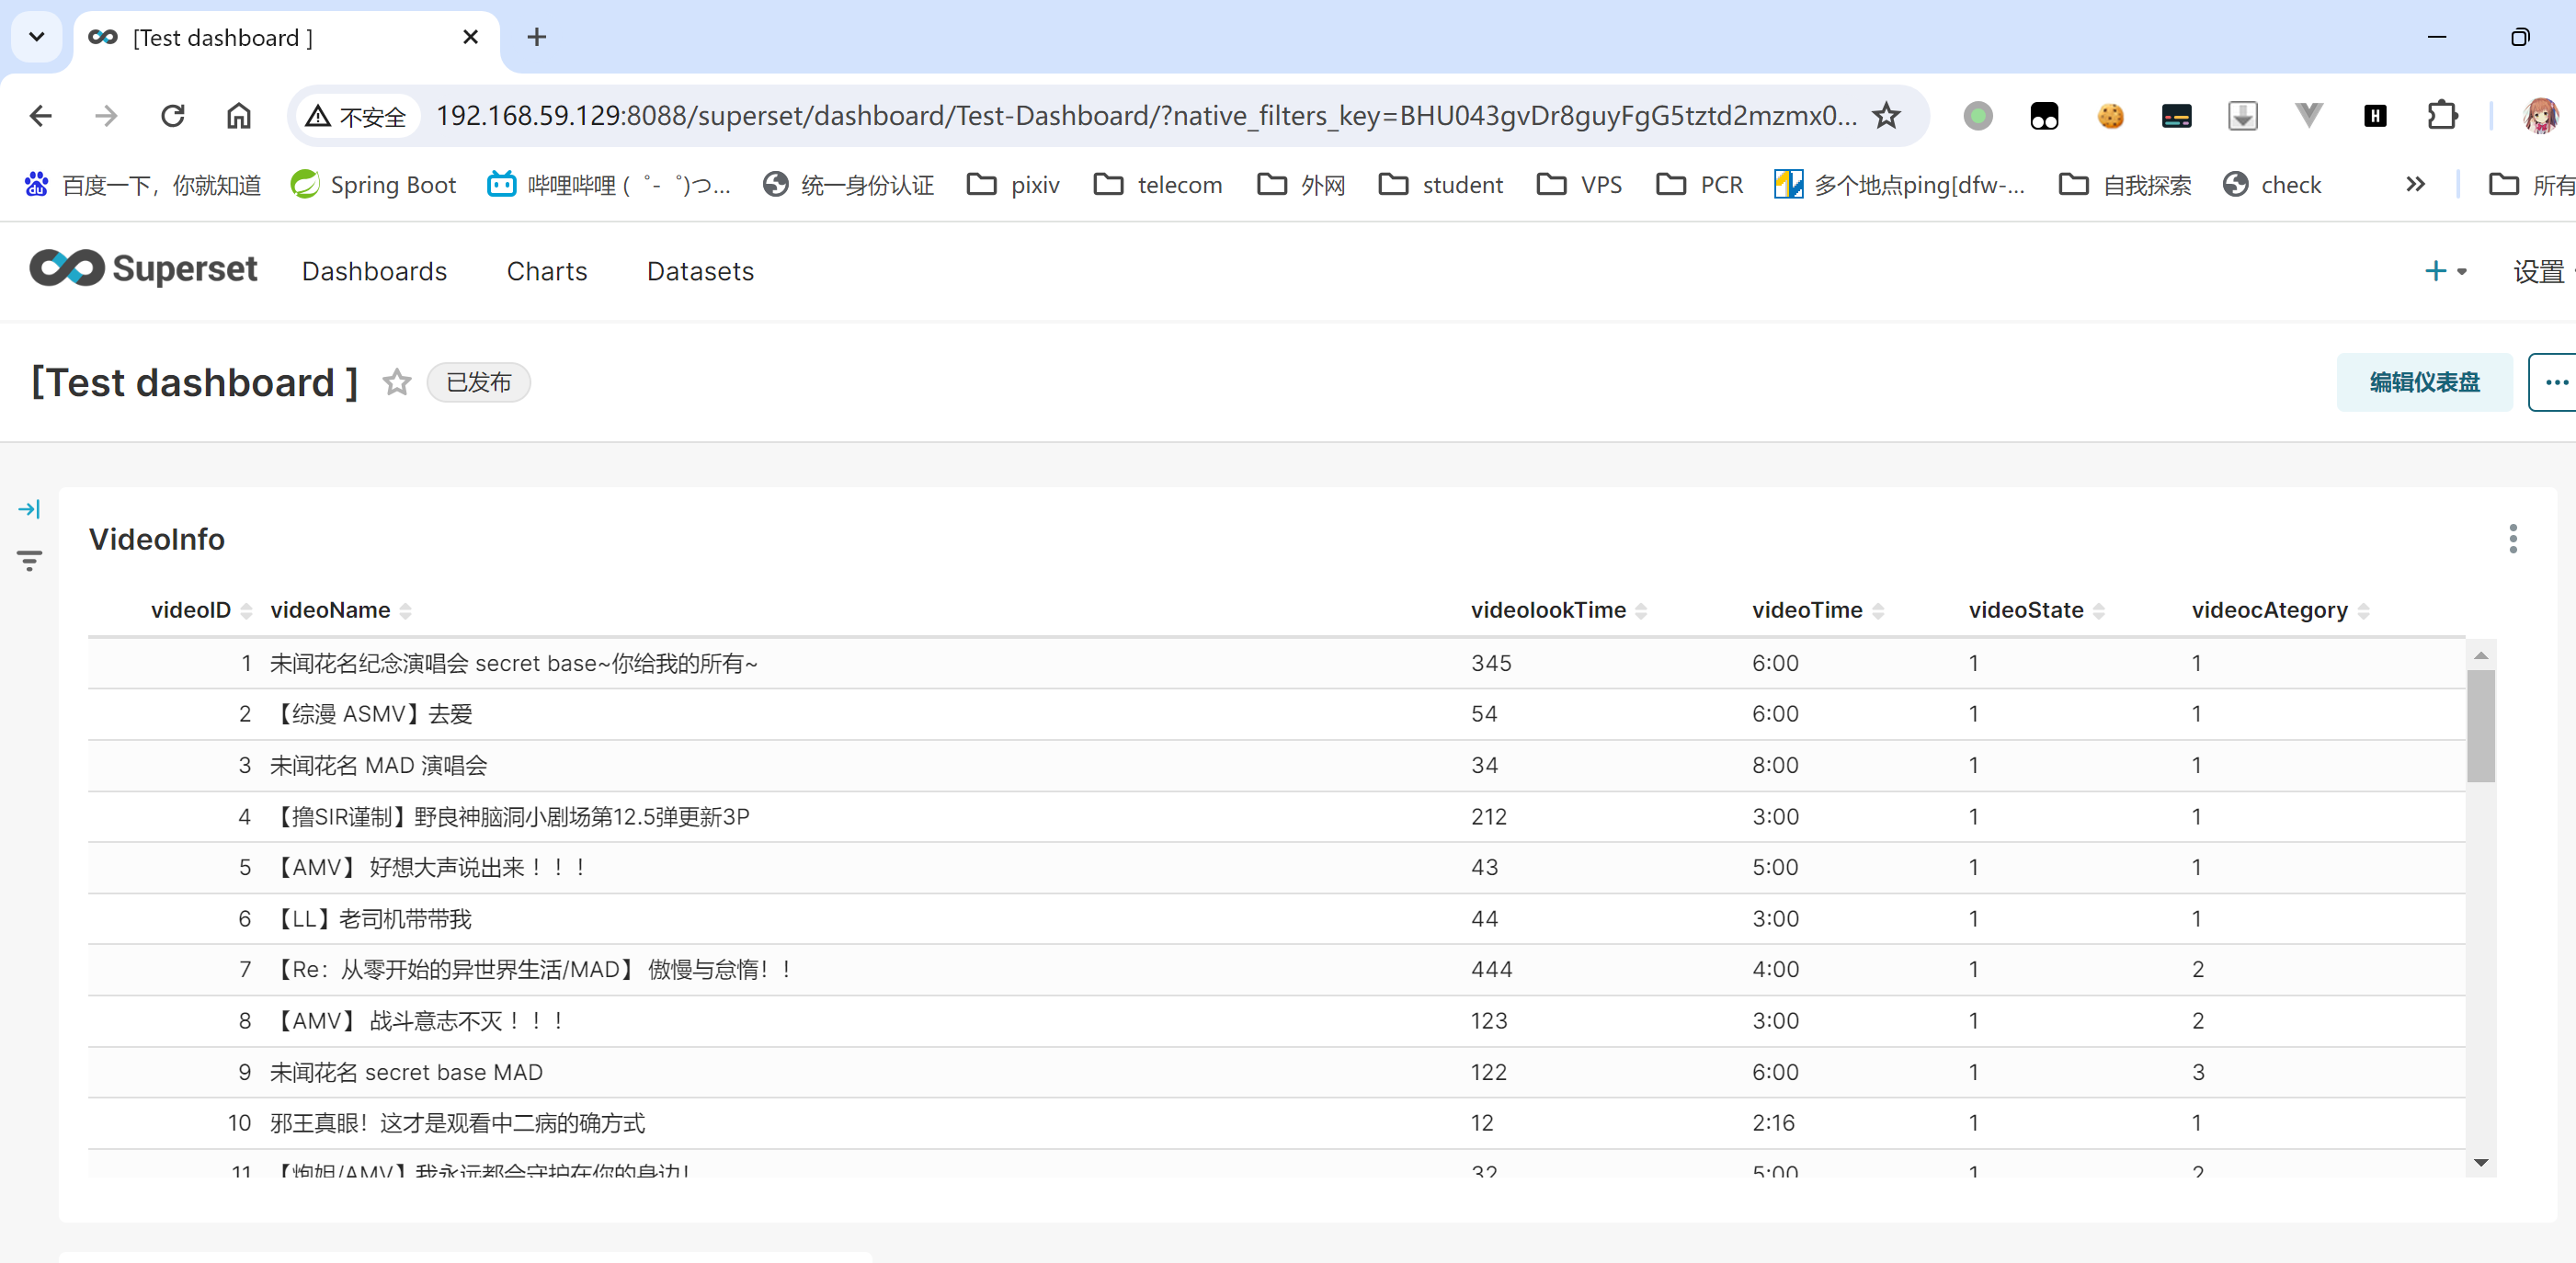
Task: Click the VideoInfo table vertical scrollbar
Action: click(x=2480, y=726)
